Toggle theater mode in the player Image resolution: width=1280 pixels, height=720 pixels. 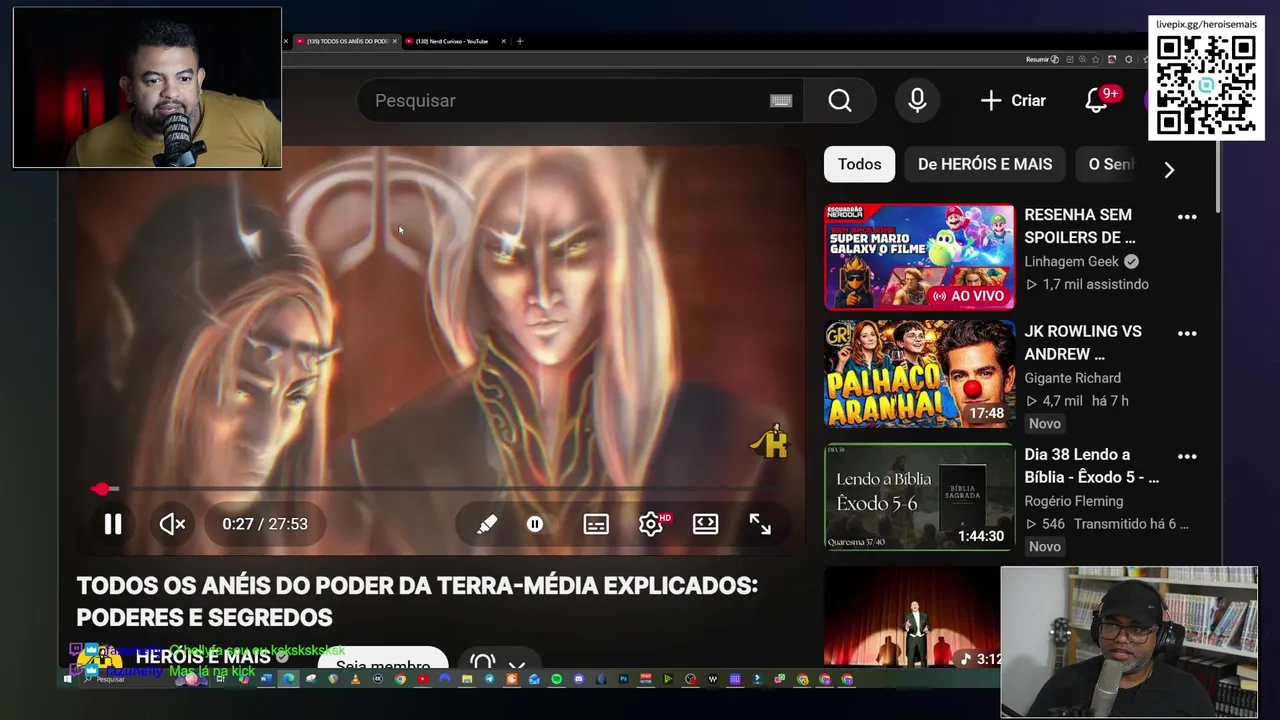coord(706,524)
